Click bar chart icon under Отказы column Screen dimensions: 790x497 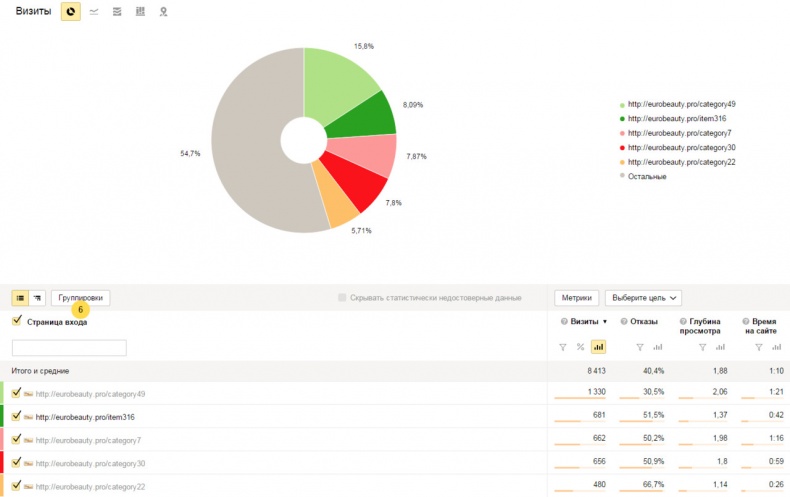[658, 347]
